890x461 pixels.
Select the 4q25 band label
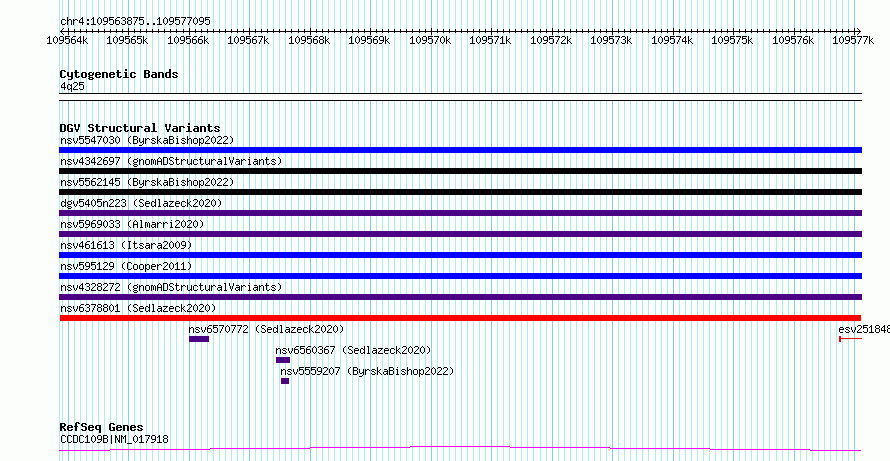(x=72, y=86)
